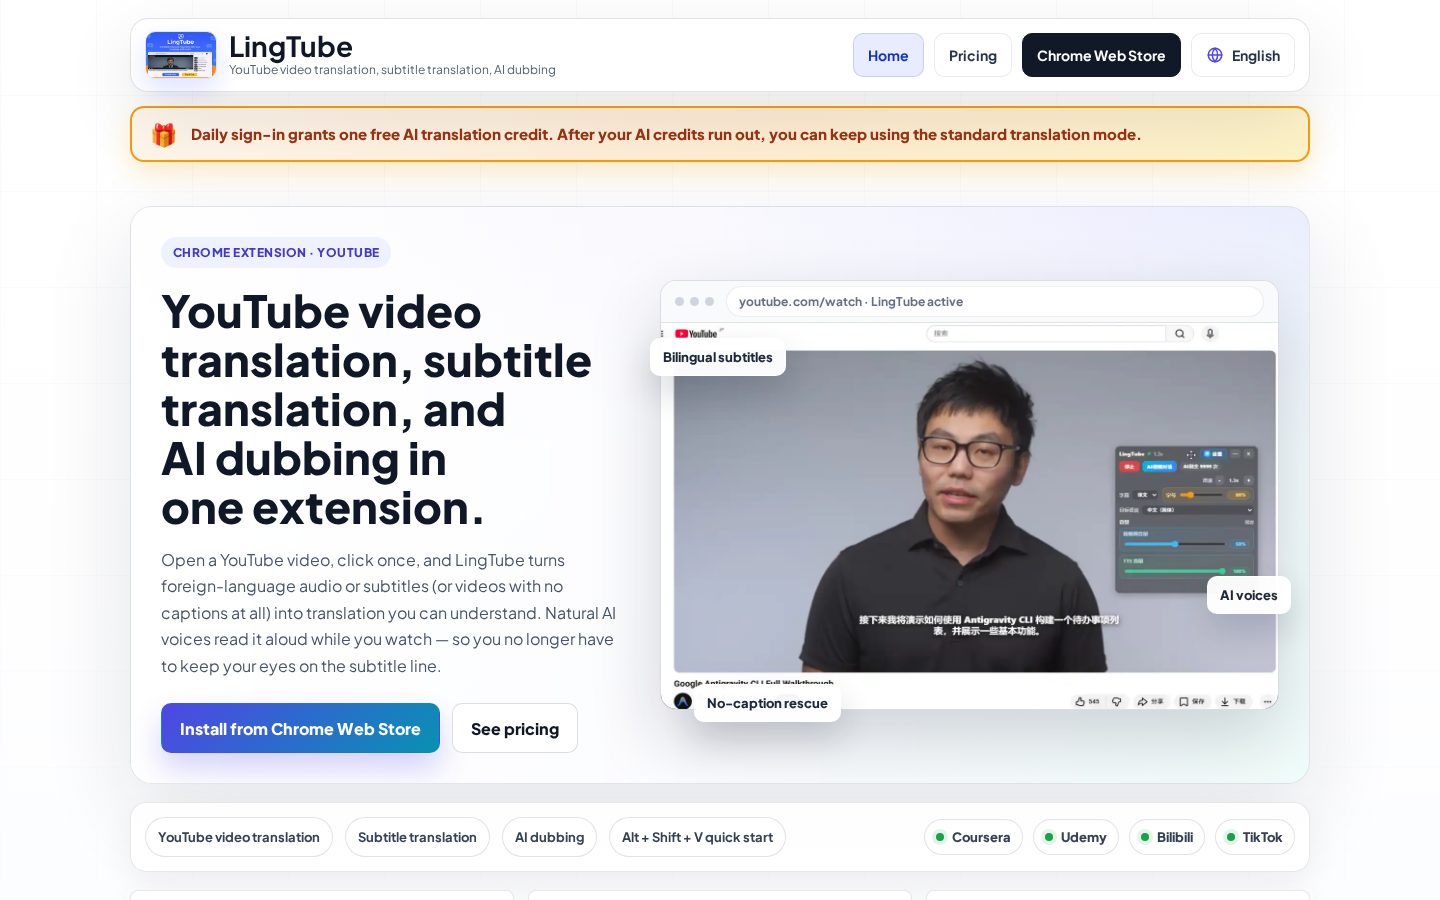1440x900 pixels.
Task: Click the No-caption rescue label
Action: pos(767,703)
